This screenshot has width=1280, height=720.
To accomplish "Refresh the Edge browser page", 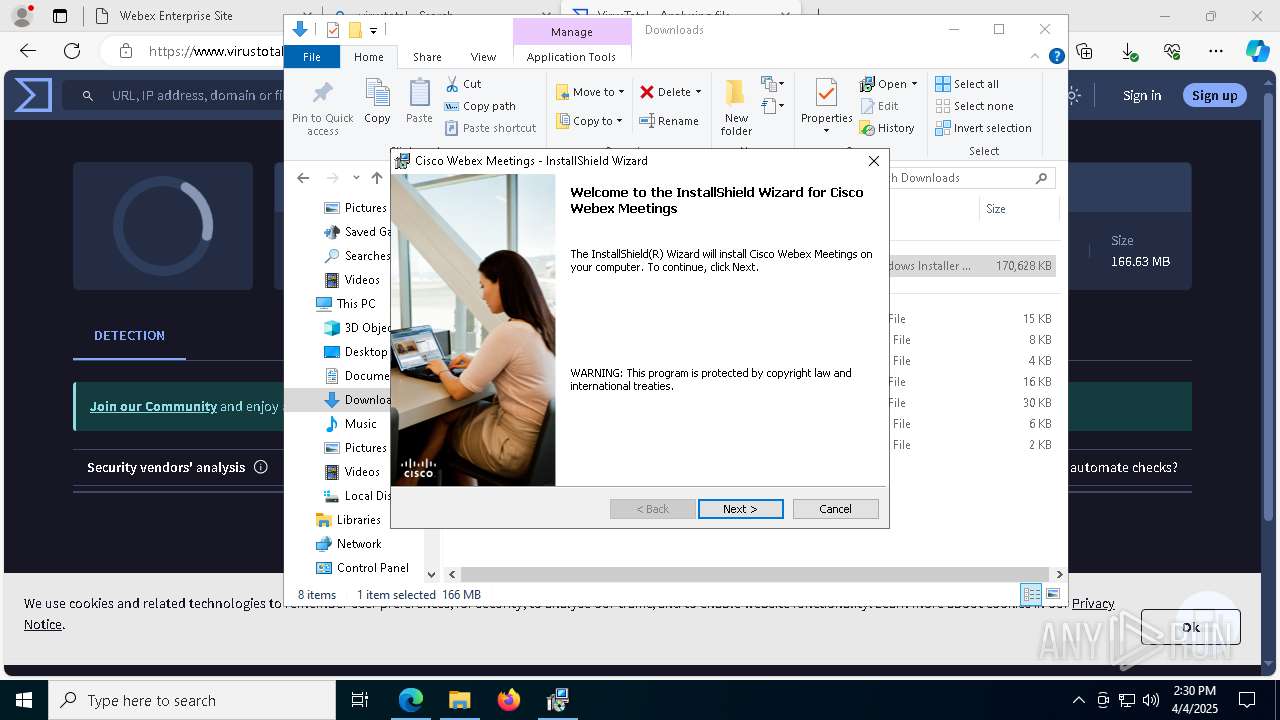I will [72, 51].
